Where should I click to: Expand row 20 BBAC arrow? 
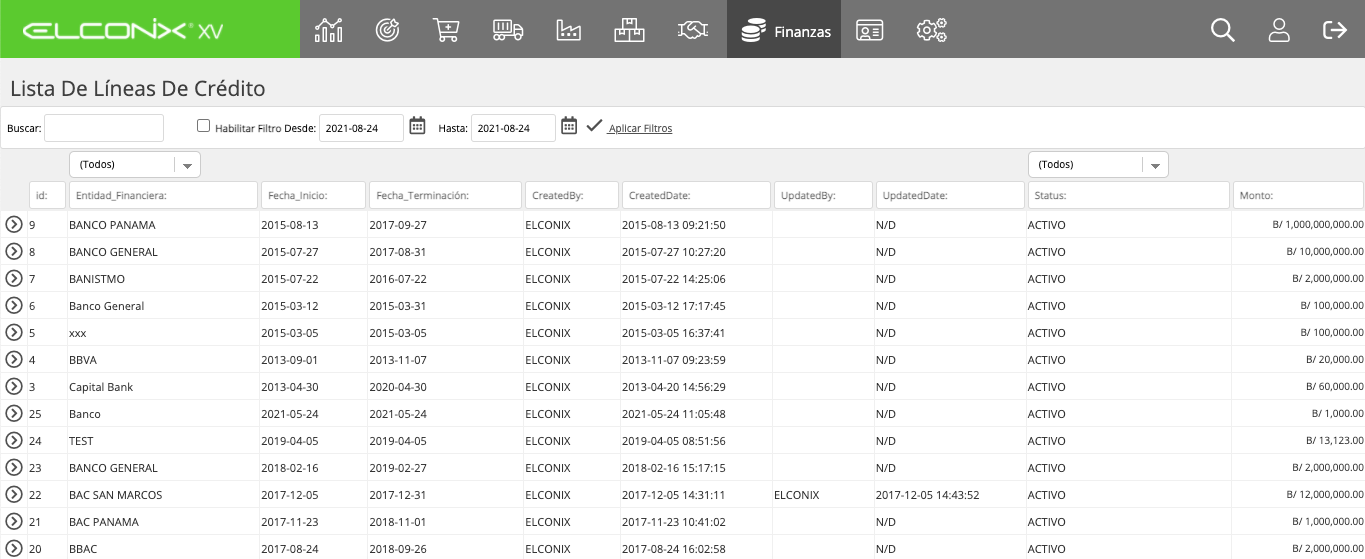click(x=14, y=548)
